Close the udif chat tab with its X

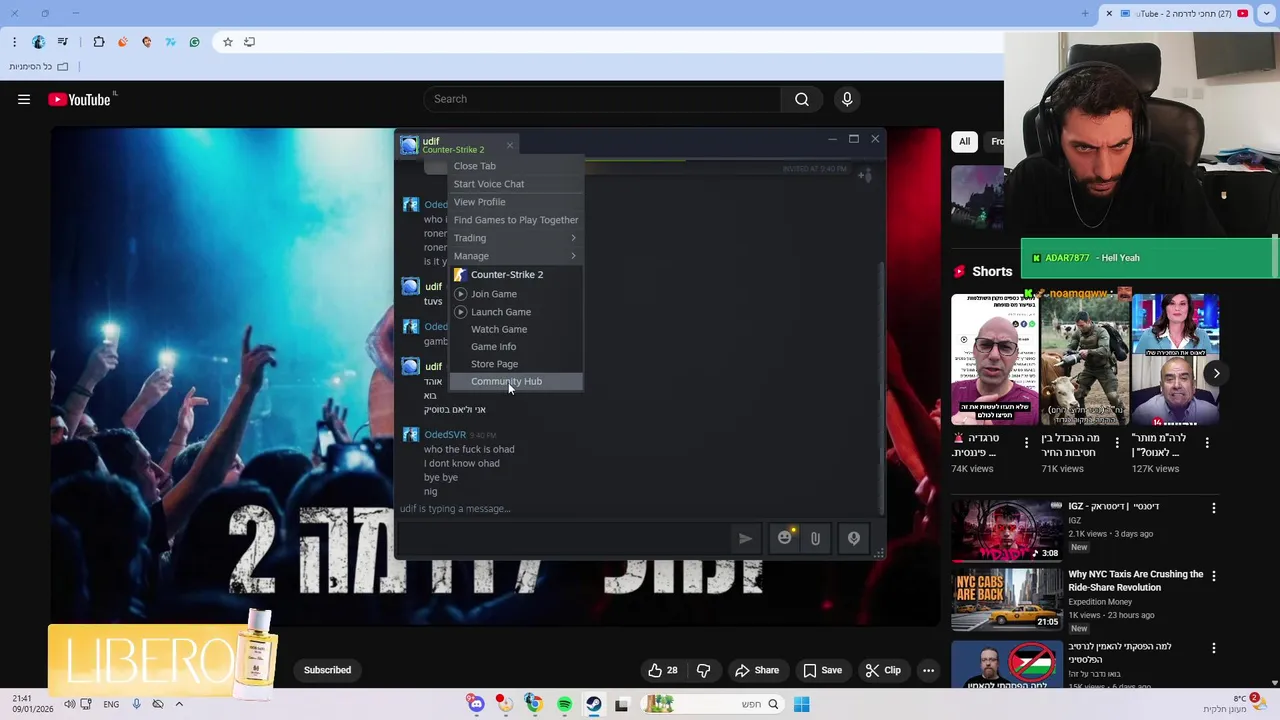coord(509,146)
